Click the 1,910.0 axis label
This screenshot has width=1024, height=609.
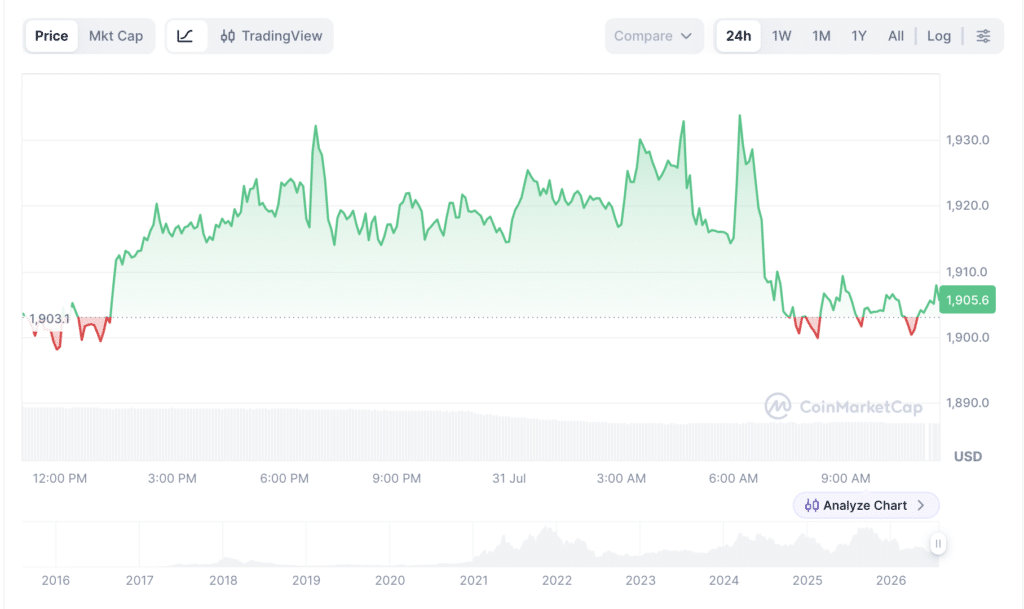click(967, 272)
